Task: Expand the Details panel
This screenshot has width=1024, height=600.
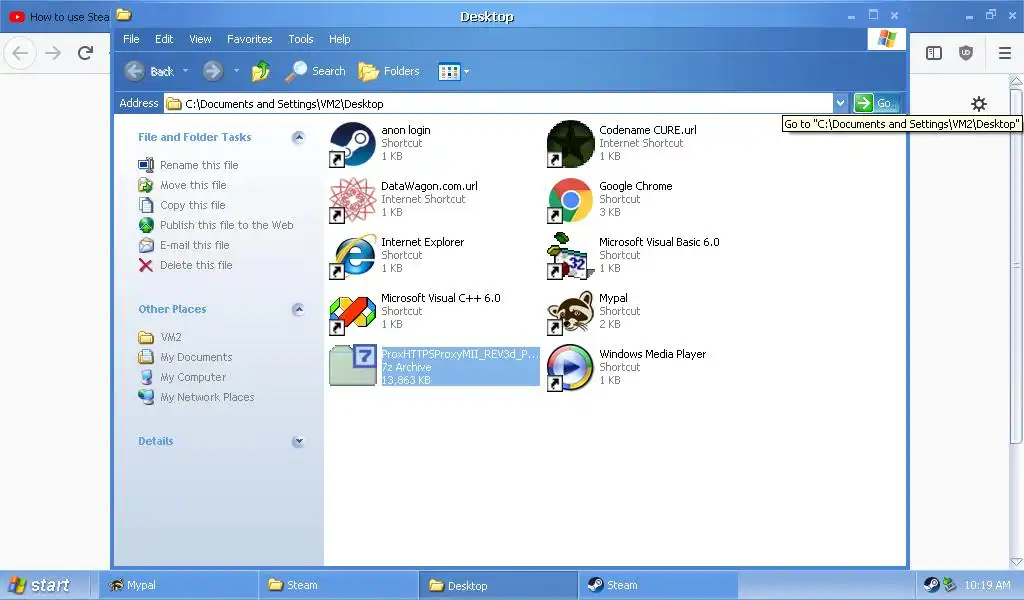Action: tap(298, 441)
